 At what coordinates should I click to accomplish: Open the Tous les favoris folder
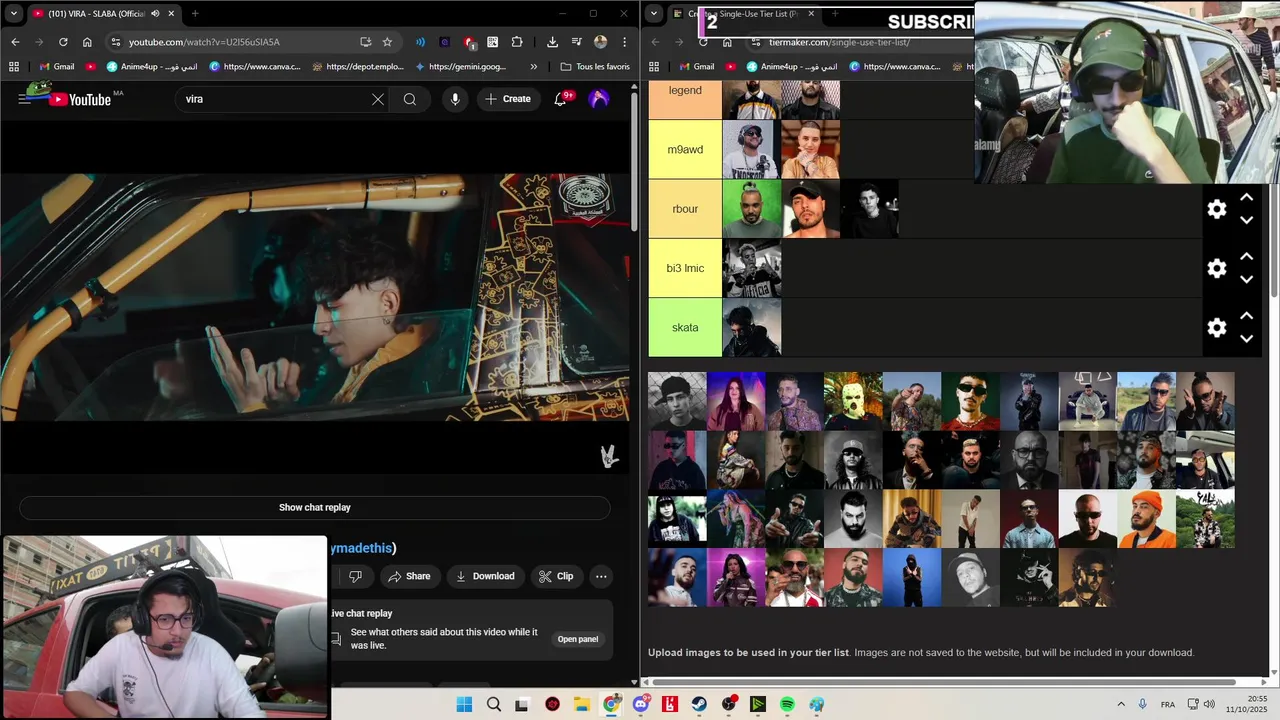coord(595,67)
